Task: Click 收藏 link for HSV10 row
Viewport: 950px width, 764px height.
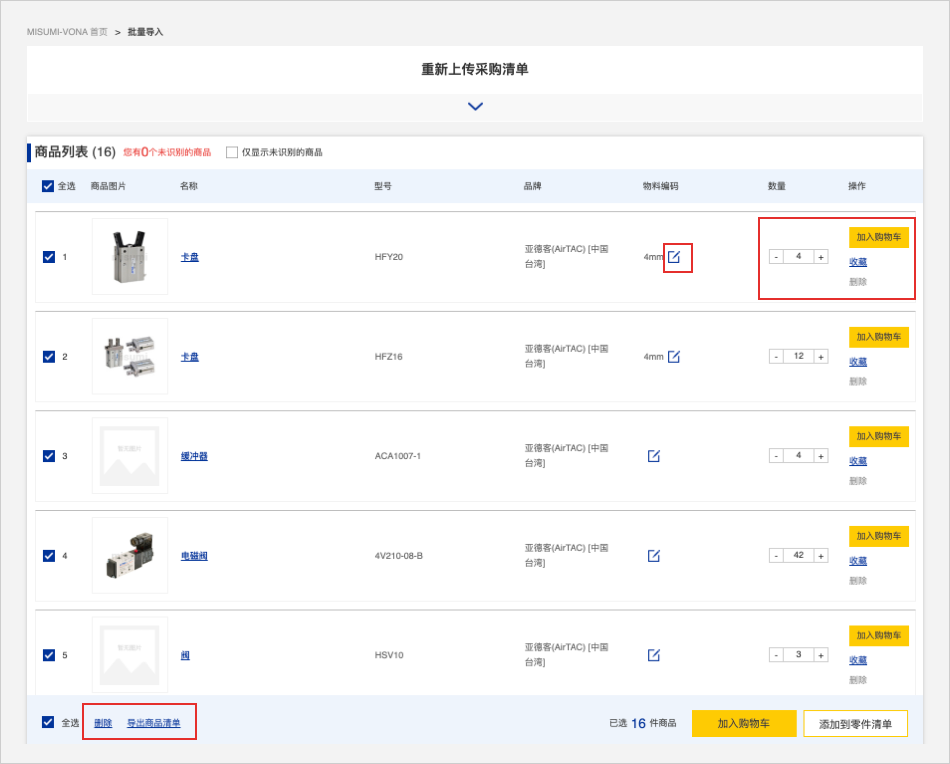Action: click(x=858, y=660)
